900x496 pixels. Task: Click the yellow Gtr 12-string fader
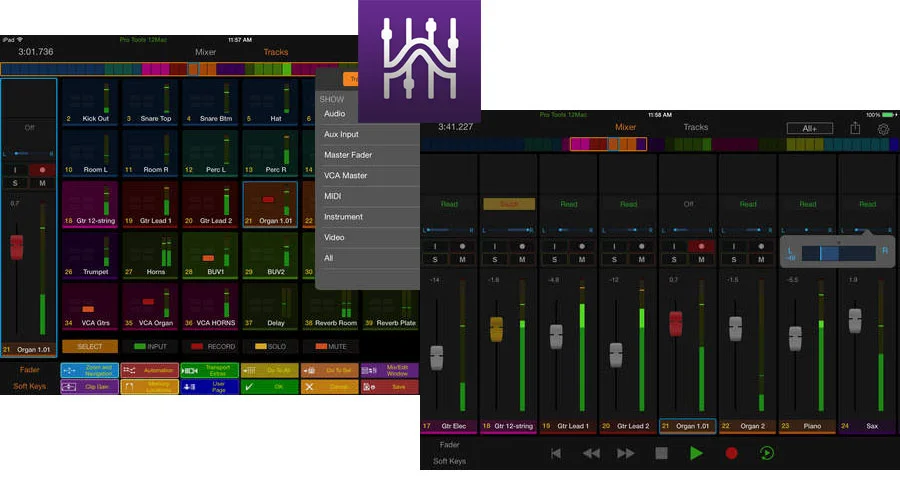(496, 329)
